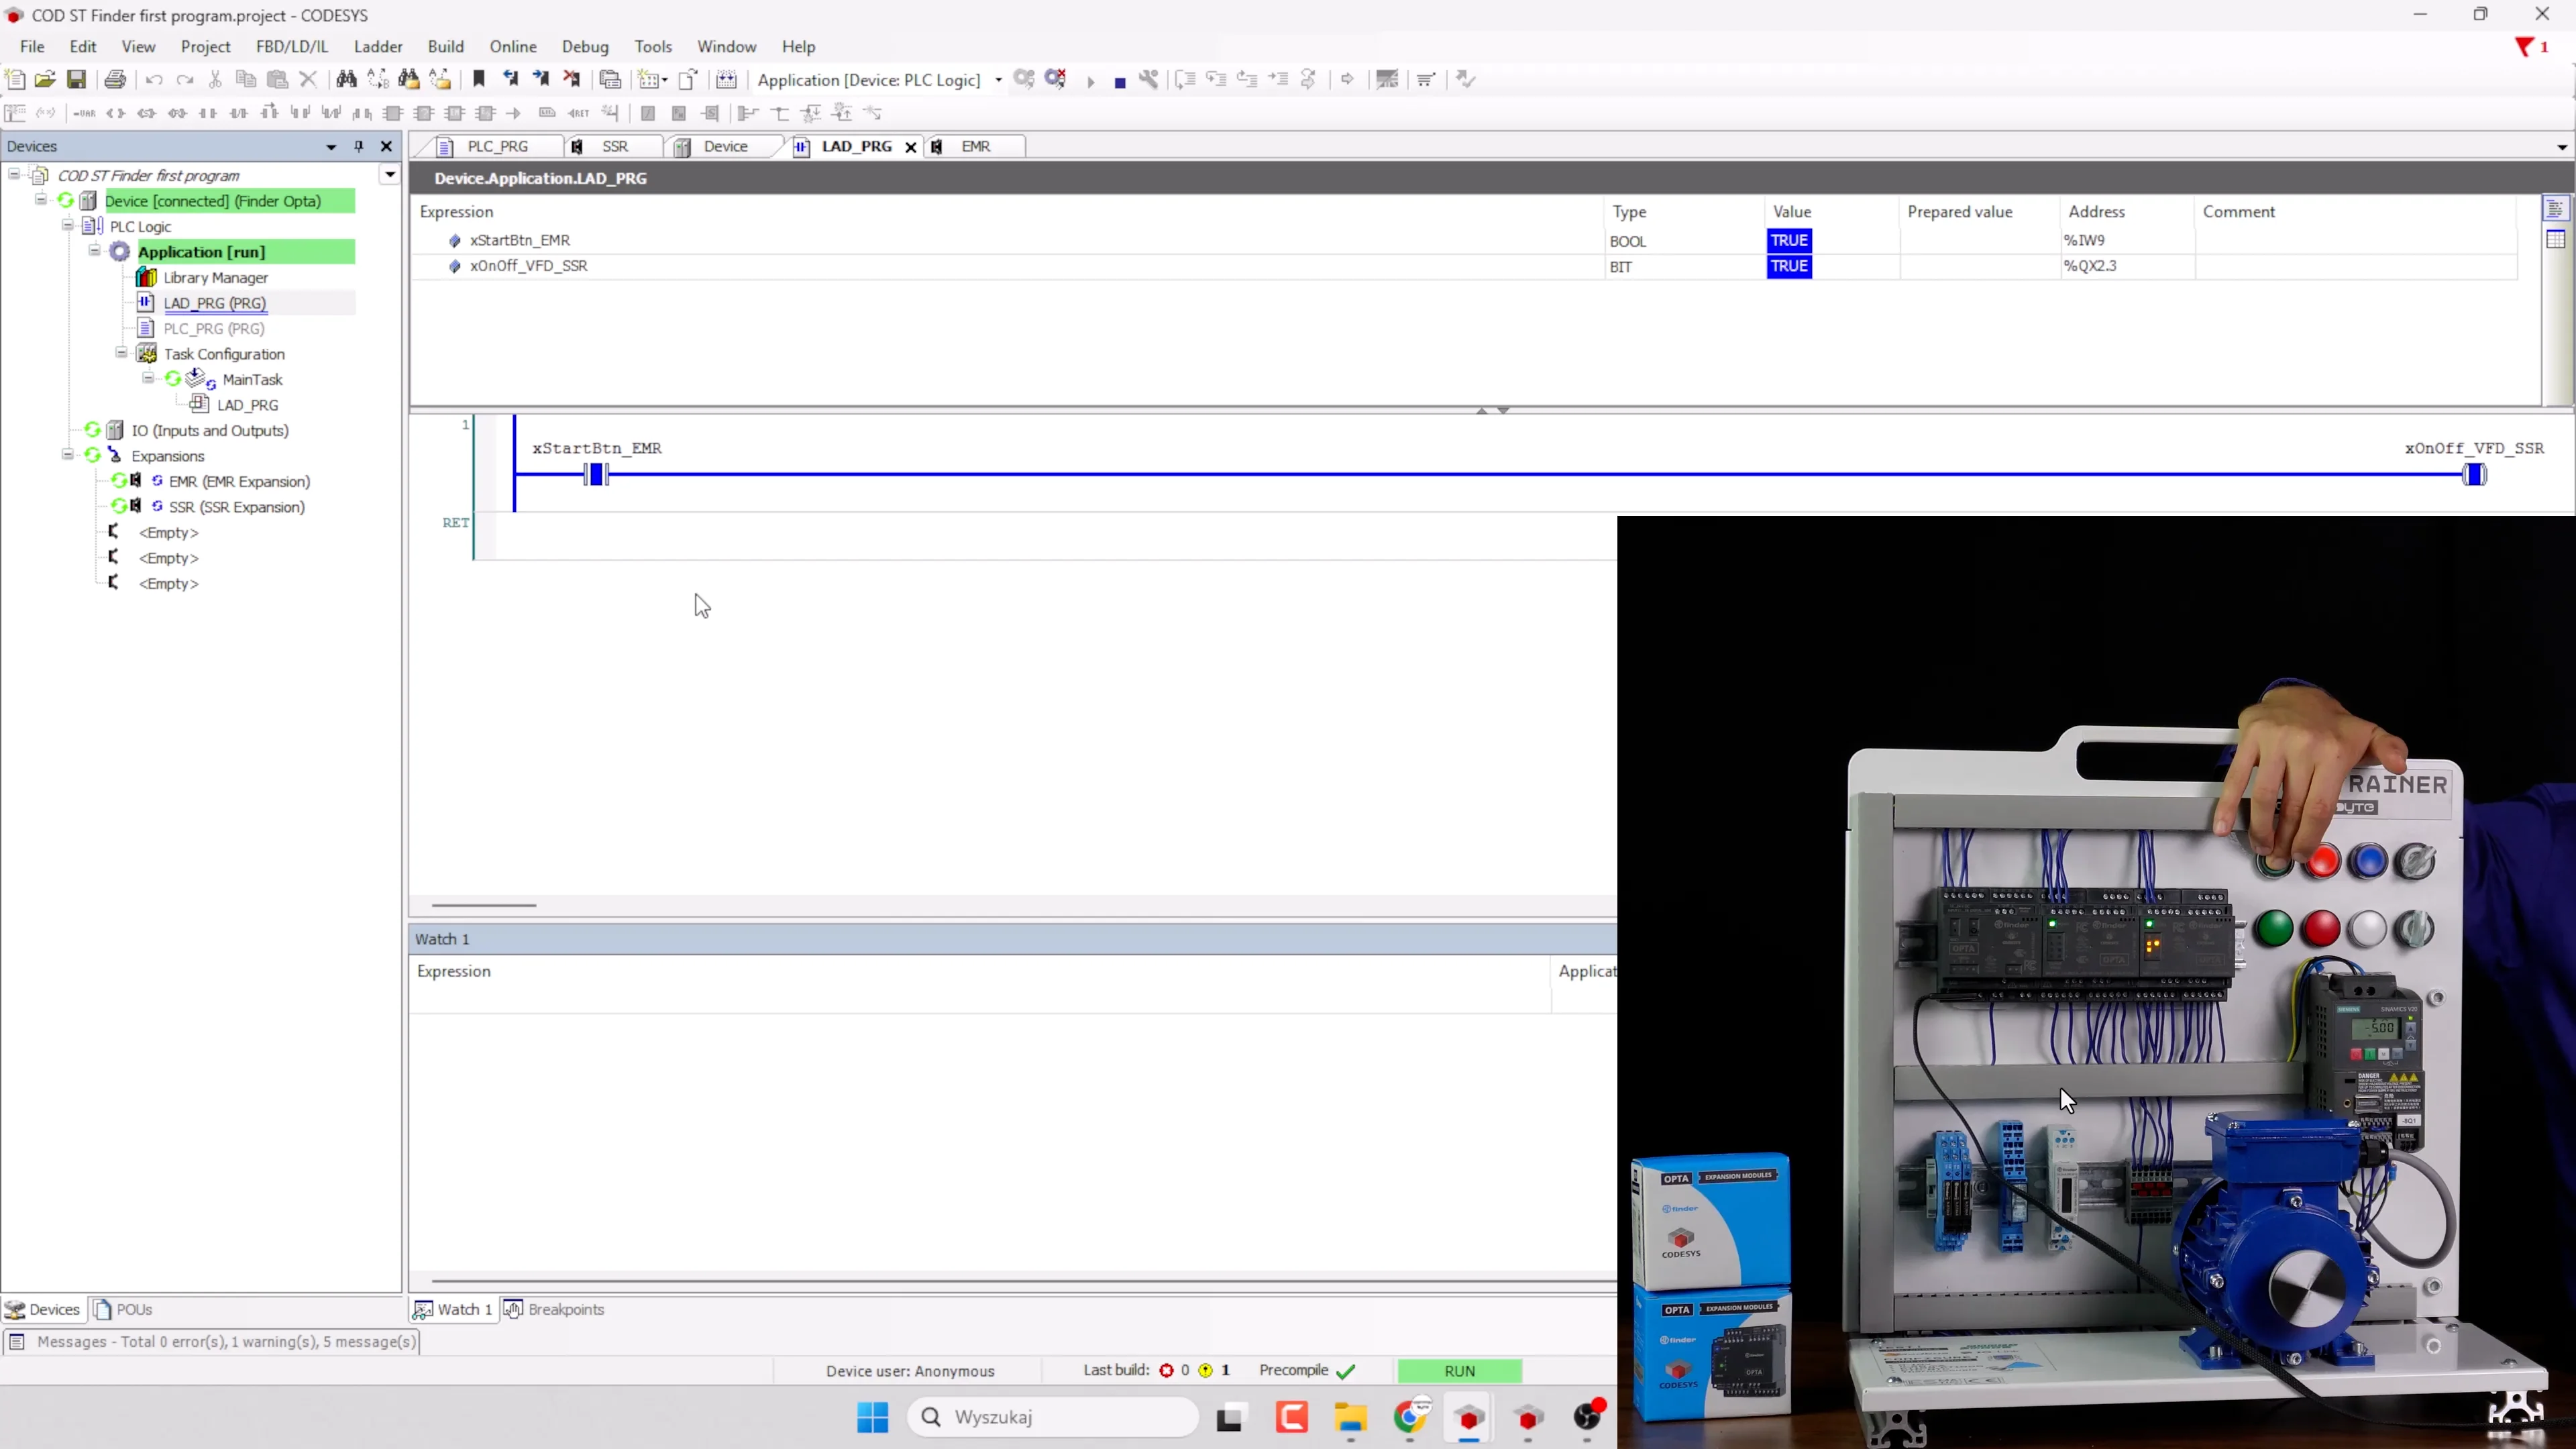Click the TRUE value cell of xStartBtn_EMR
The height and width of the screenshot is (1449, 2576).
[x=1788, y=240]
